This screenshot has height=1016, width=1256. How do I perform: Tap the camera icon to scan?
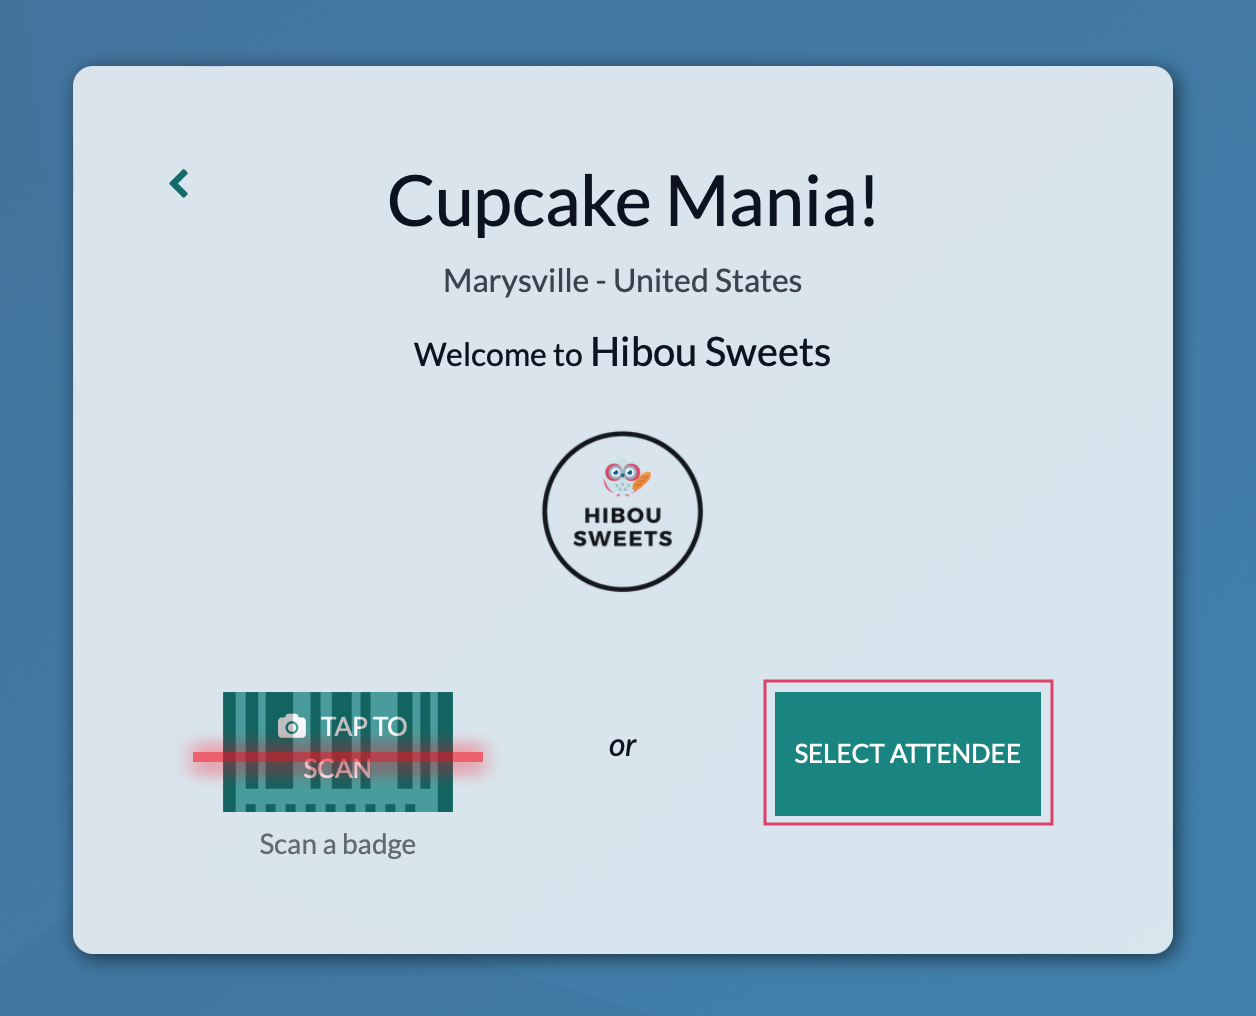(292, 726)
